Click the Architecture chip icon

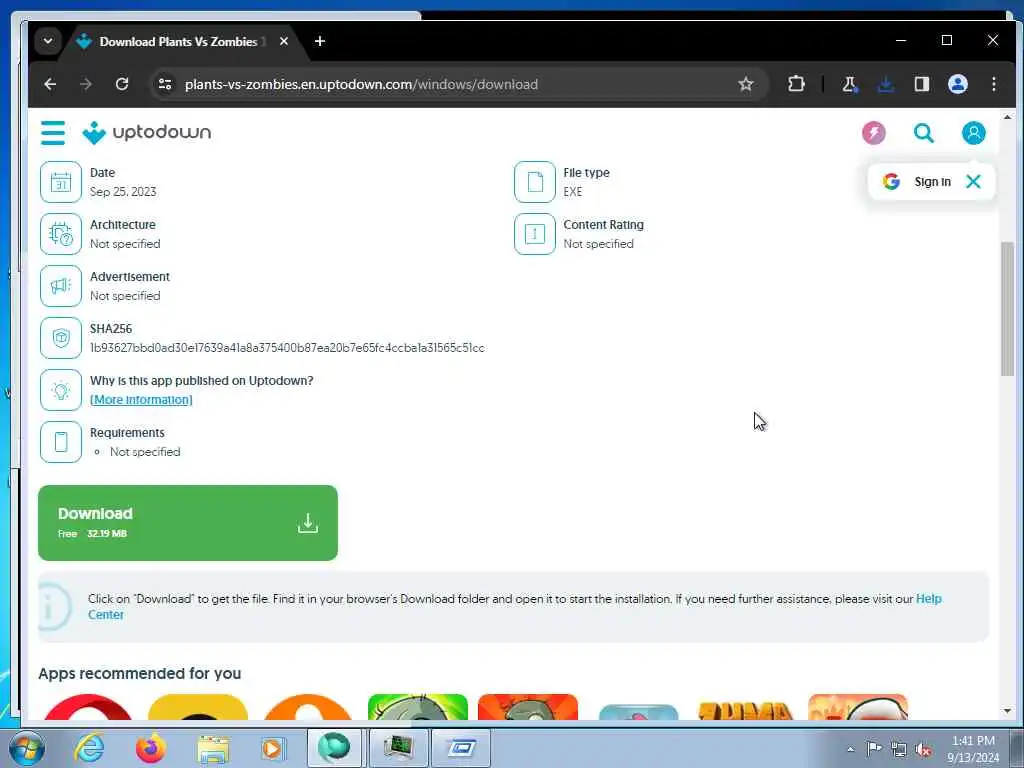coord(61,234)
